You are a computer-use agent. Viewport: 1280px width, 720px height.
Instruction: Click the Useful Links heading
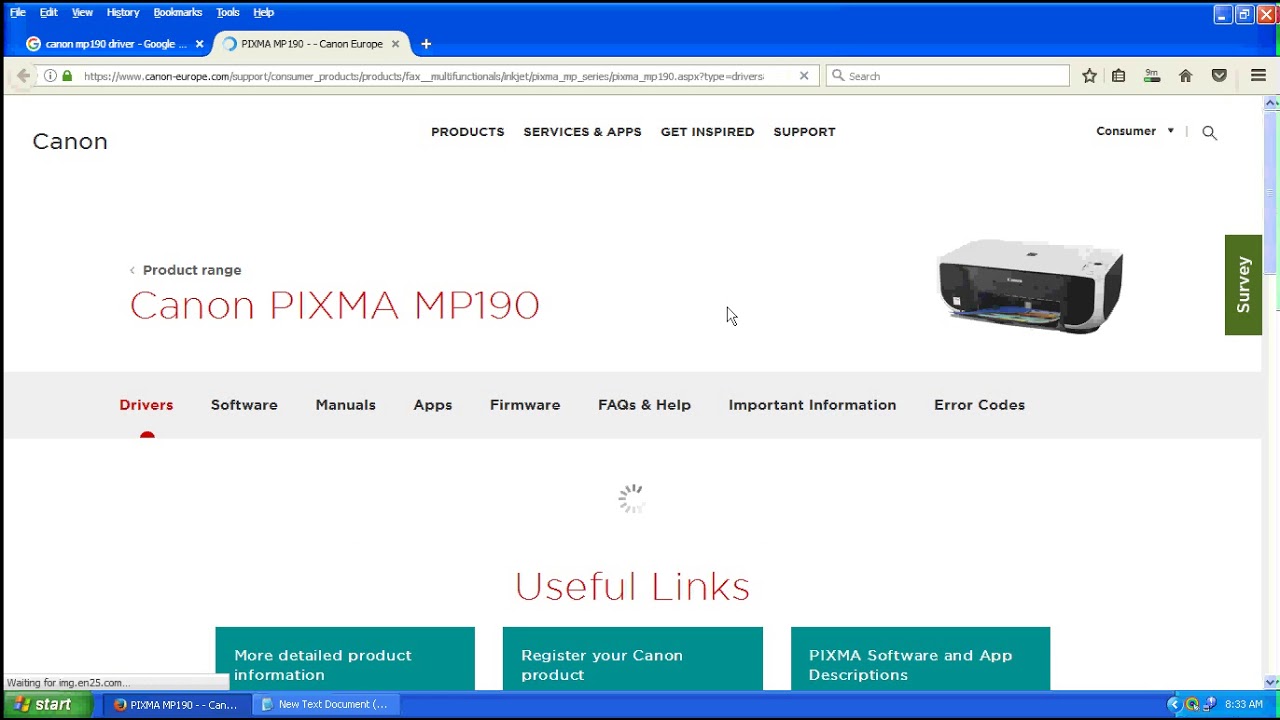coord(632,586)
